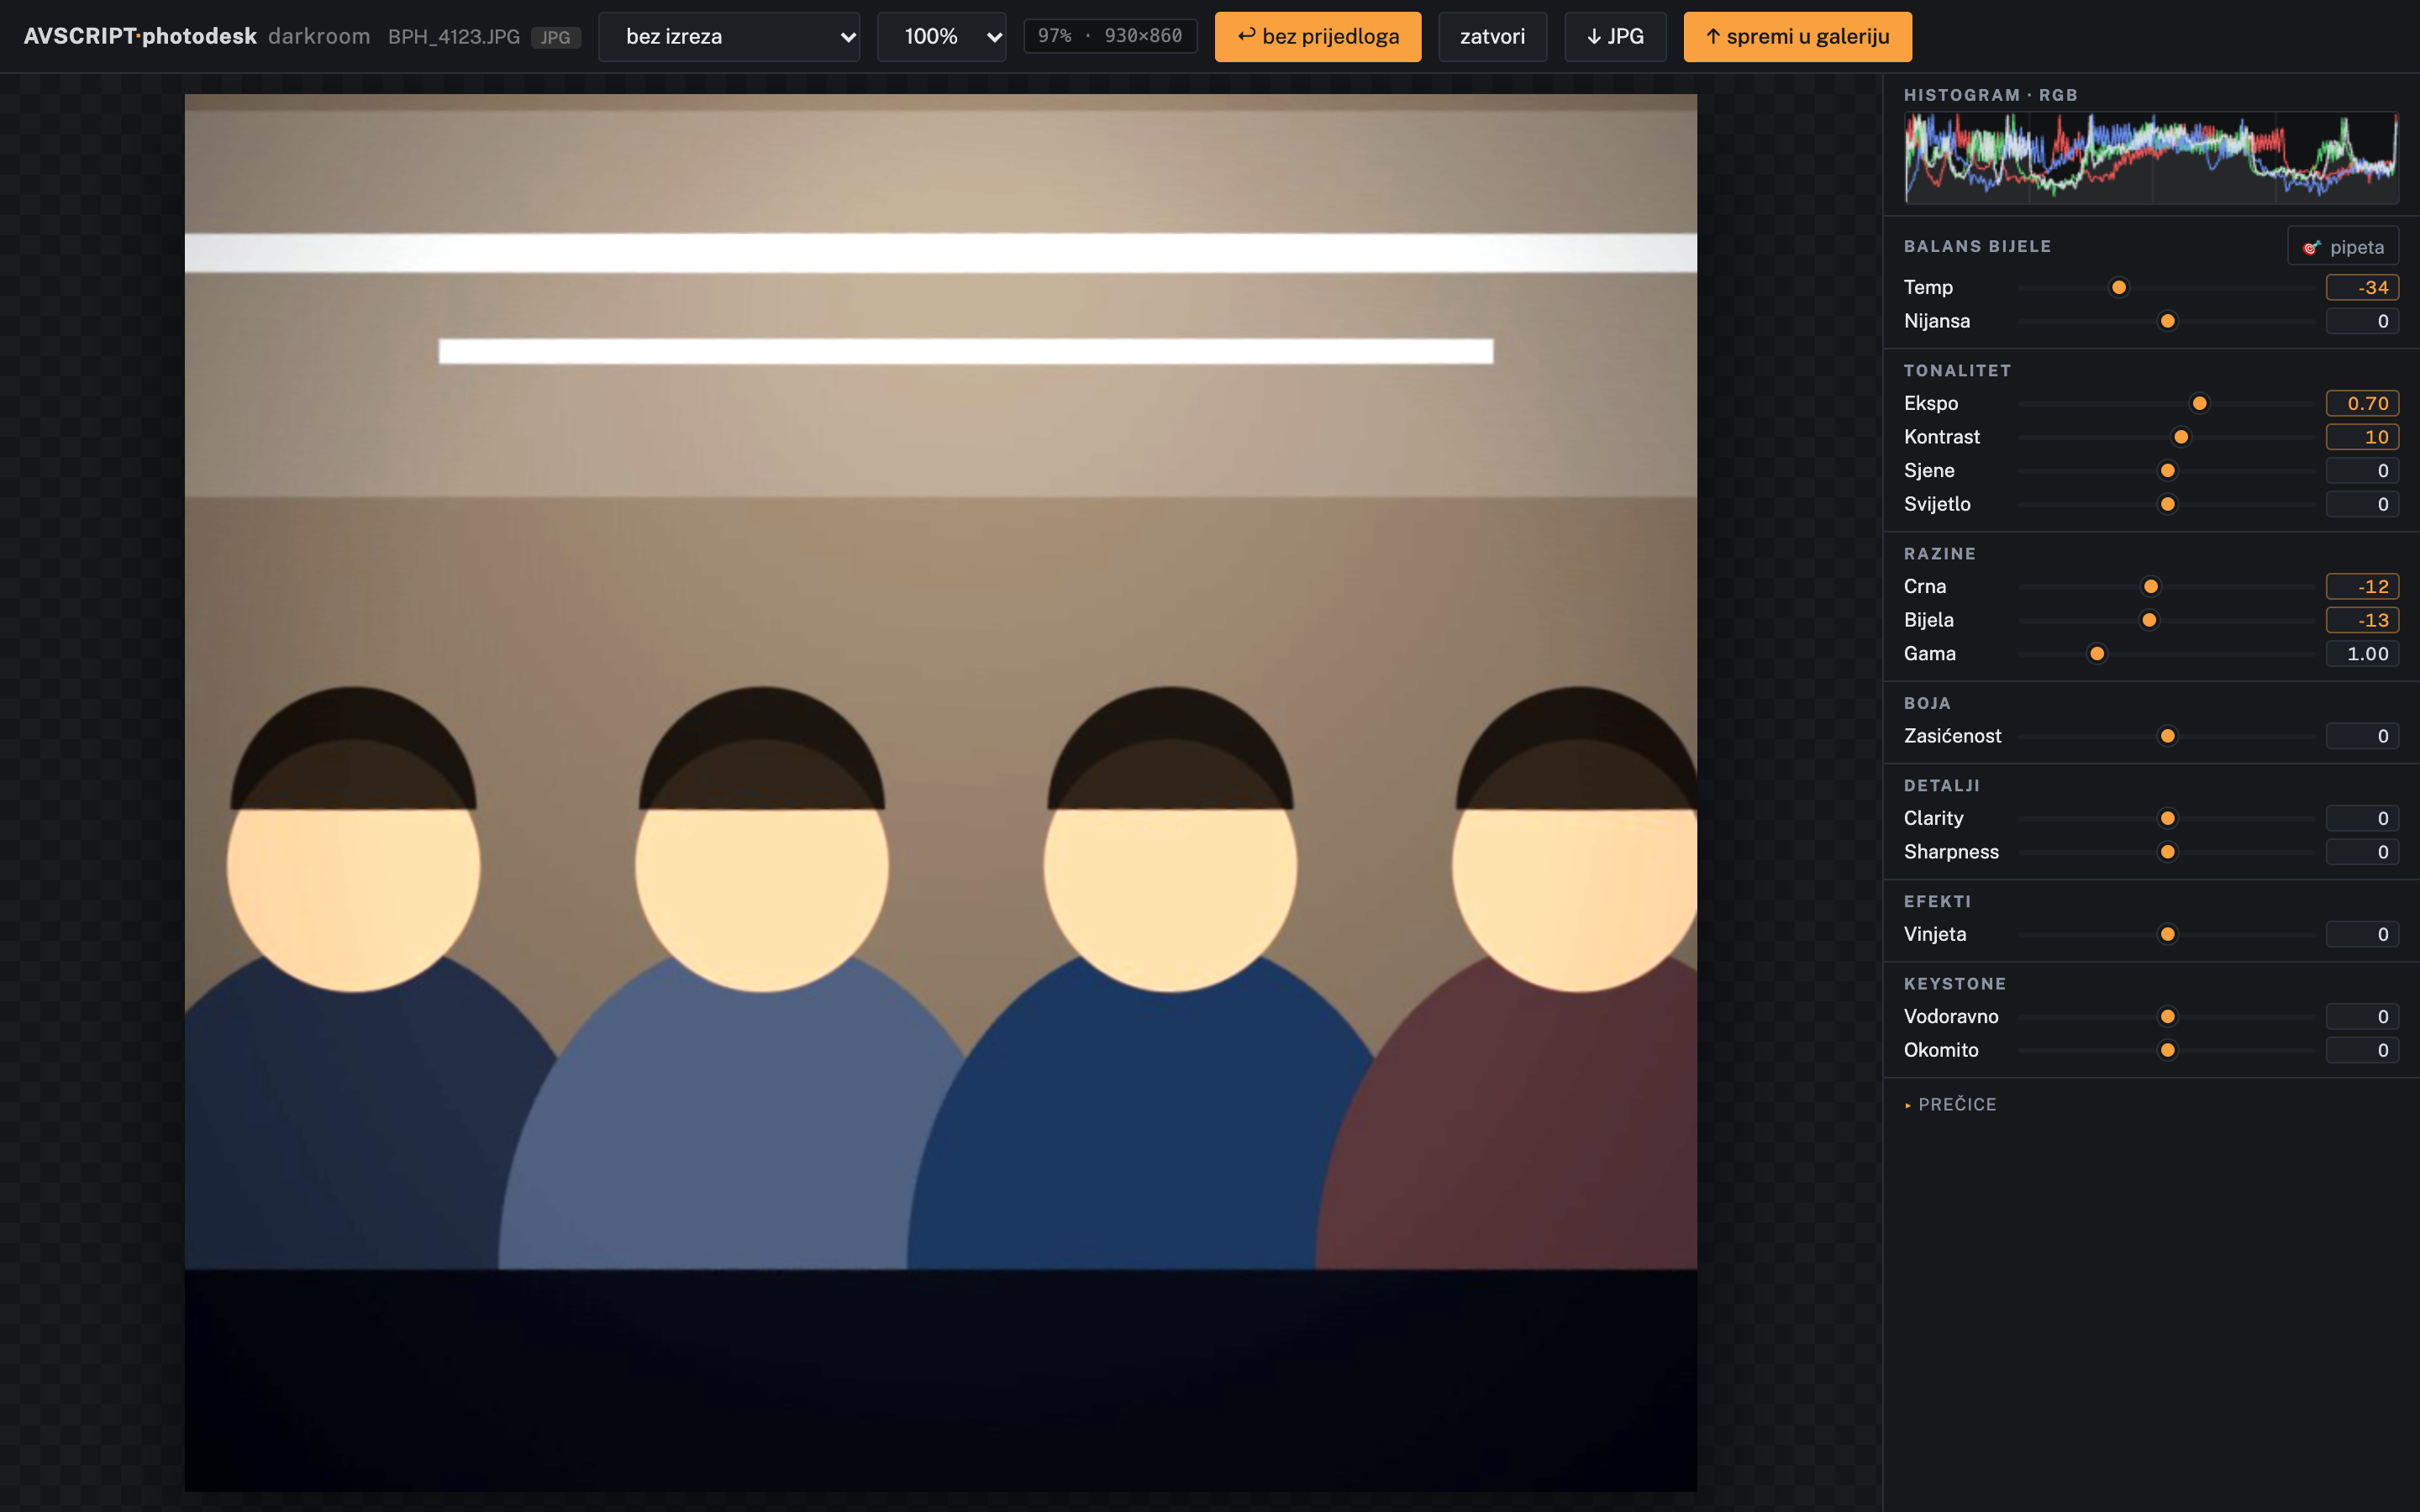Image resolution: width=2420 pixels, height=1512 pixels.
Task: Click the Crna value field showing -12
Action: point(2362,587)
